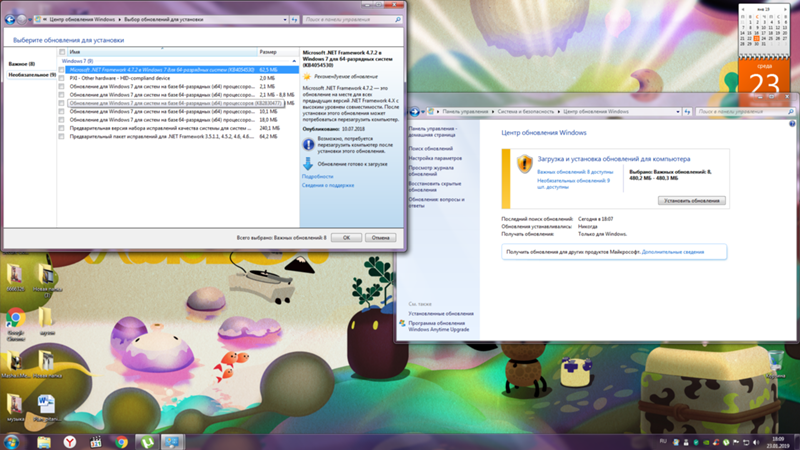Open Start menu orb
800x450 pixels.
pyautogui.click(x=11, y=442)
